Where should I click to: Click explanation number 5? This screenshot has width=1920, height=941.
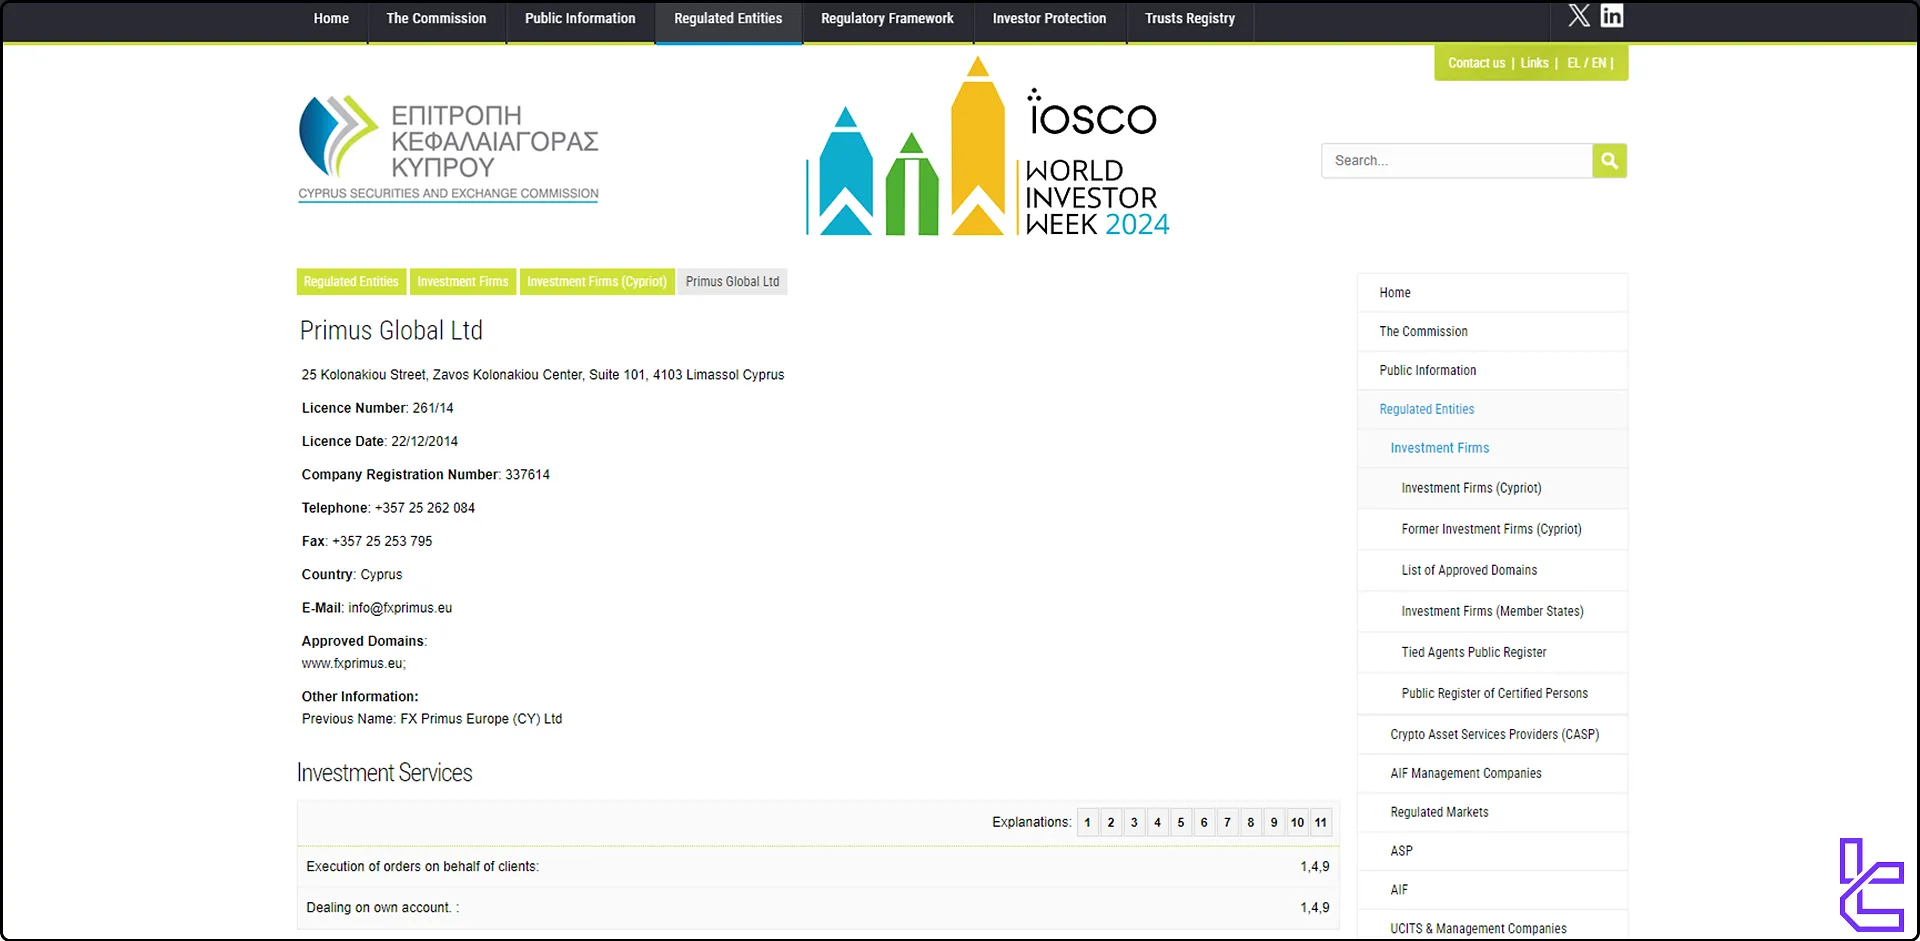pyautogui.click(x=1181, y=823)
